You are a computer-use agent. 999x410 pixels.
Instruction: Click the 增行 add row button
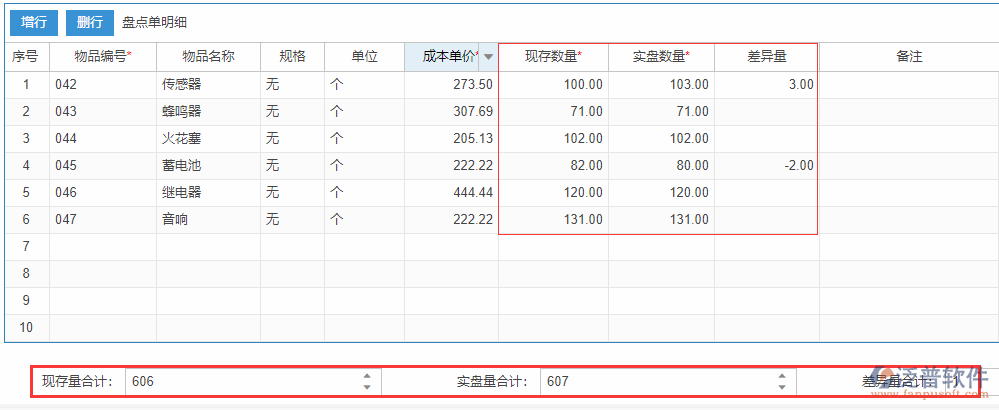pyautogui.click(x=34, y=22)
